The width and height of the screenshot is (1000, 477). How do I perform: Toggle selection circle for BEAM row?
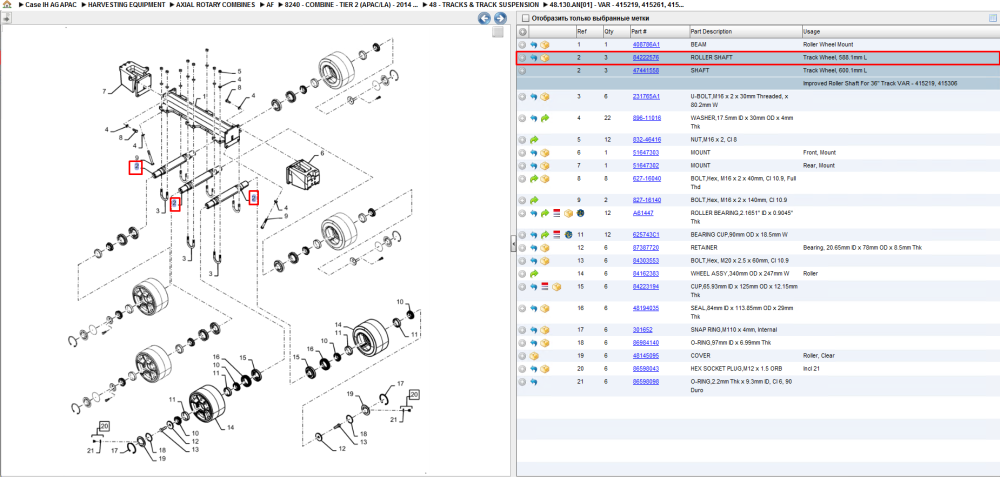(x=522, y=45)
